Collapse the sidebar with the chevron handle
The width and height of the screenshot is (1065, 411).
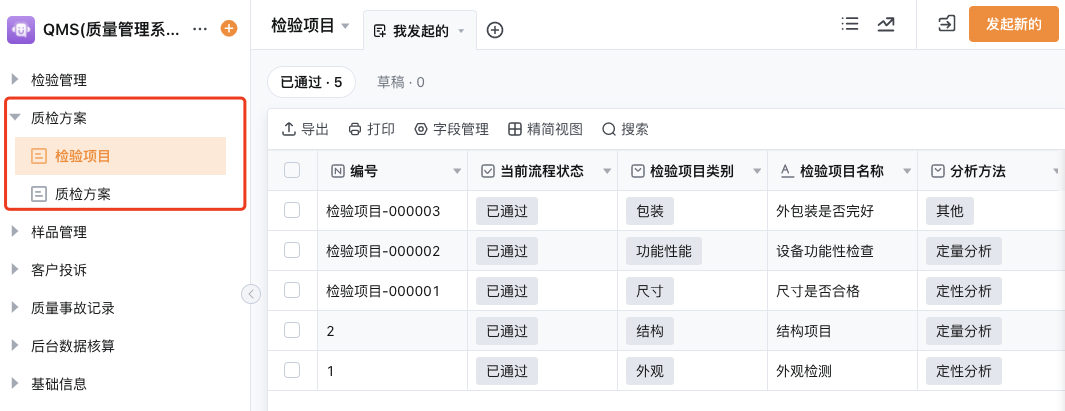point(251,294)
